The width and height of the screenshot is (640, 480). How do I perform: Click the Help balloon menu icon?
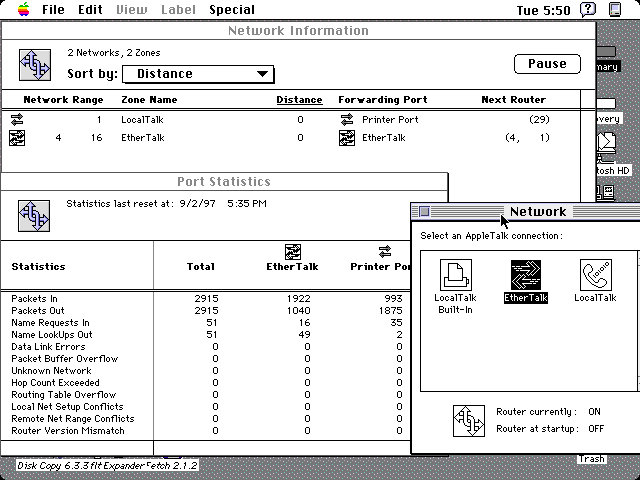(x=588, y=9)
